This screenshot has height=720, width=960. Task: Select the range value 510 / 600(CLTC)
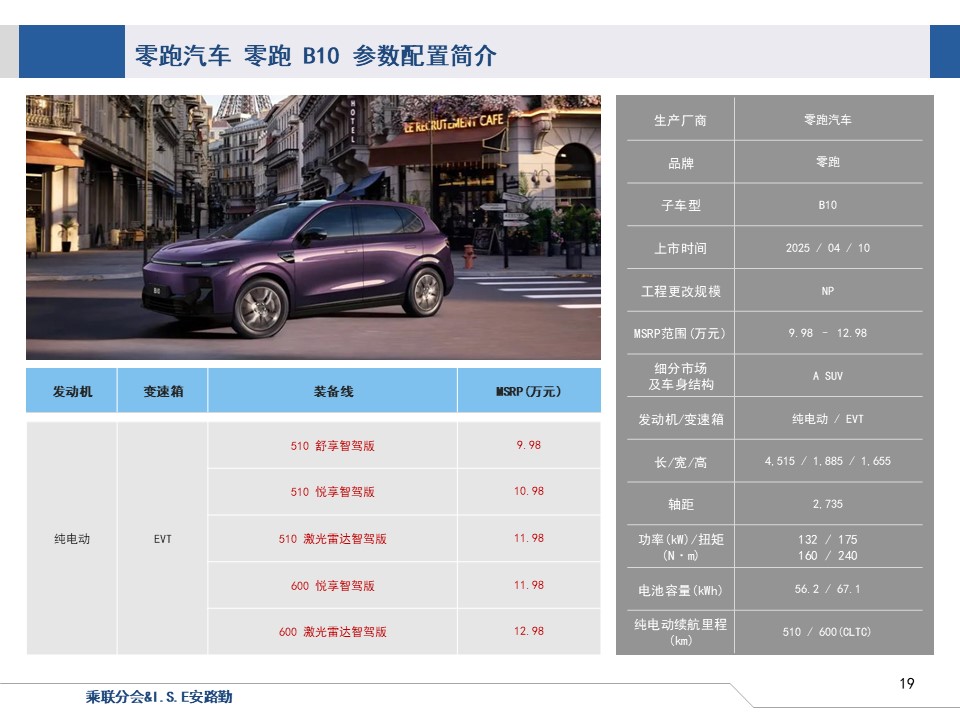click(x=827, y=631)
